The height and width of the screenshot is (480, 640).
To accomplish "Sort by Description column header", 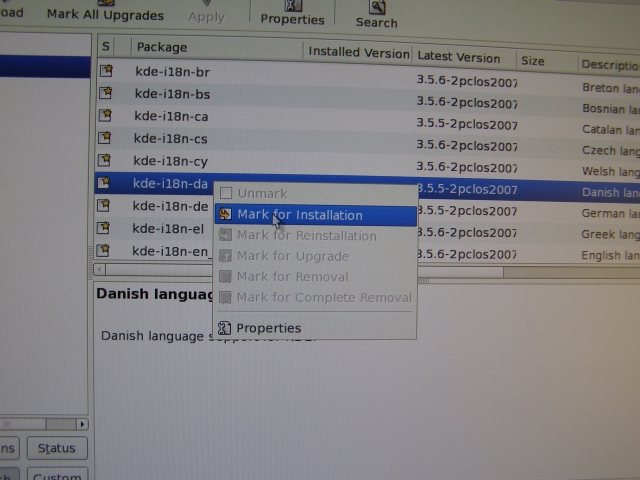I will tap(609, 64).
